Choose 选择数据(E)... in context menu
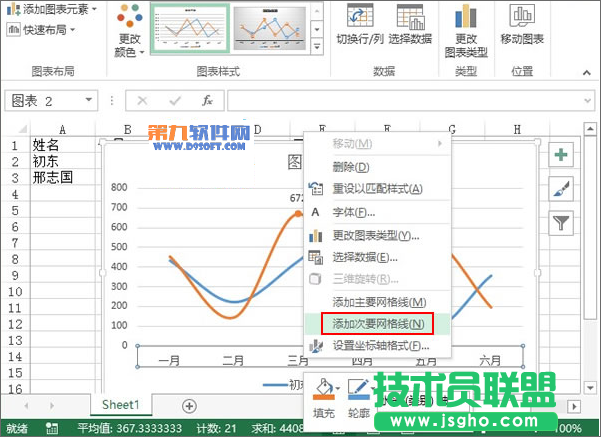 tap(377, 257)
